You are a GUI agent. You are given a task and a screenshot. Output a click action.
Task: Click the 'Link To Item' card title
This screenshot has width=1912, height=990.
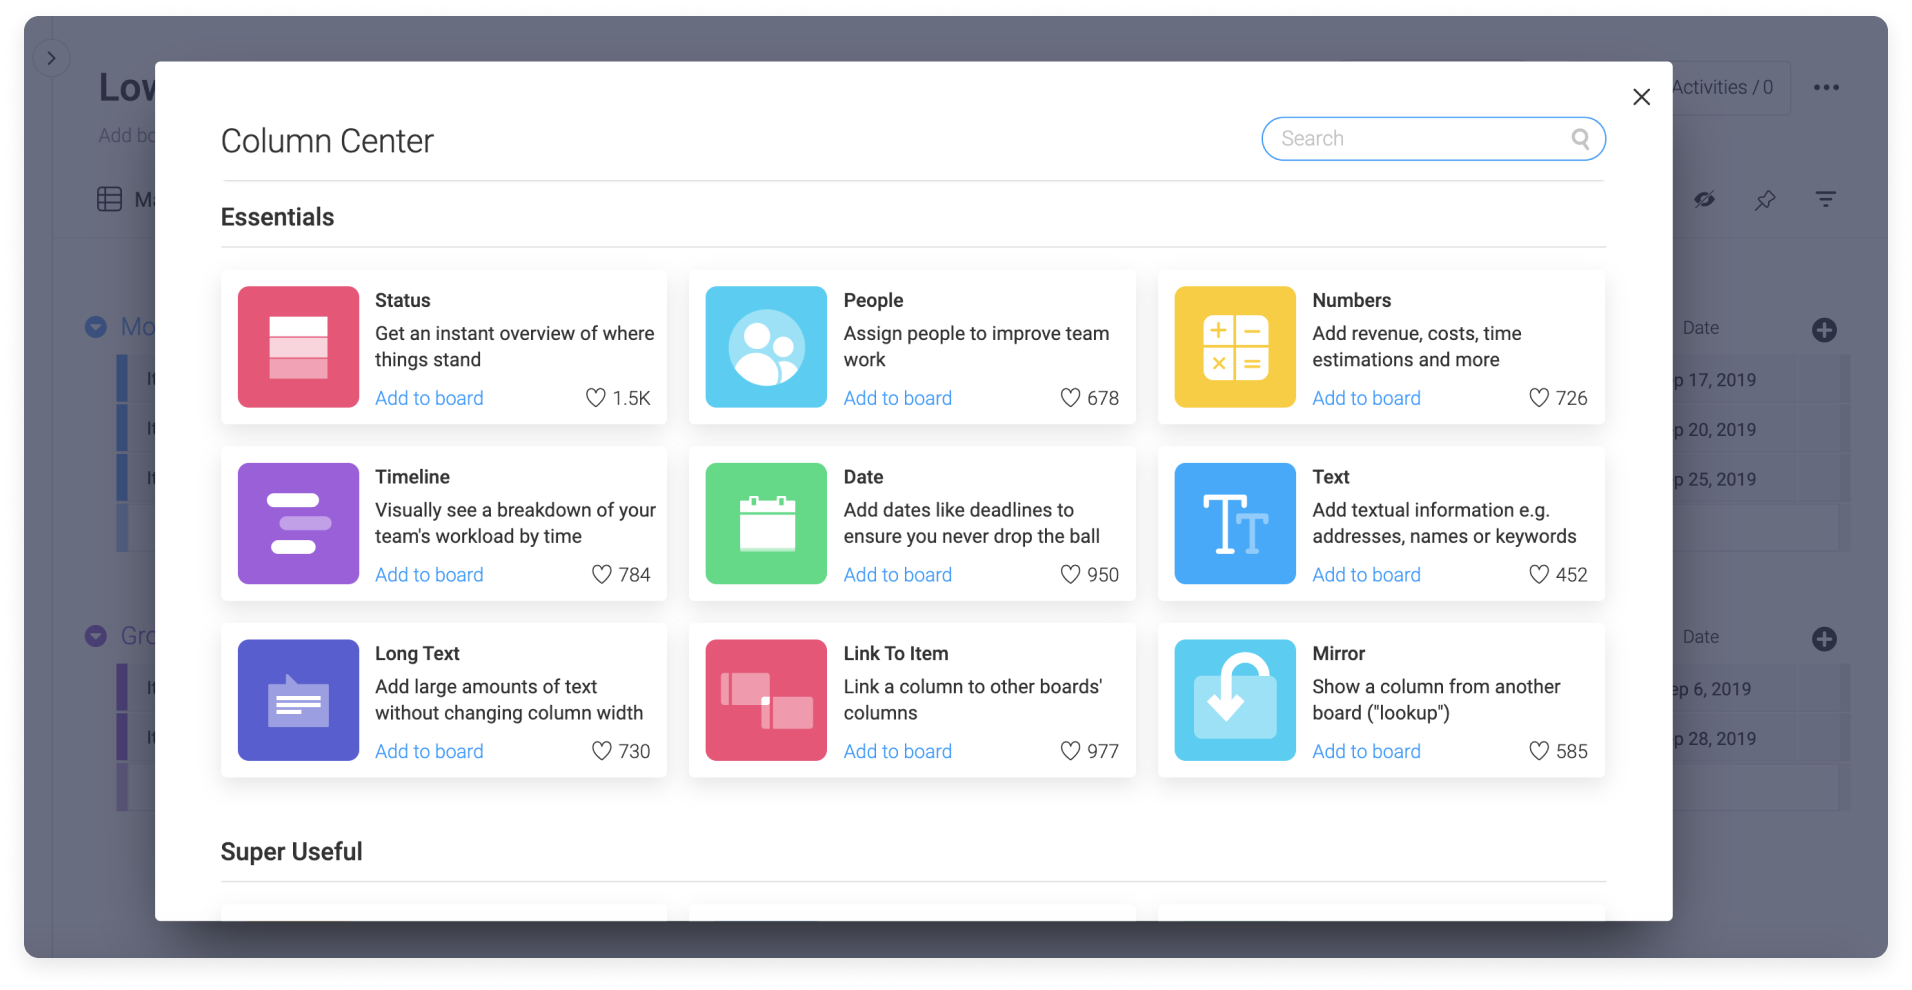(896, 653)
